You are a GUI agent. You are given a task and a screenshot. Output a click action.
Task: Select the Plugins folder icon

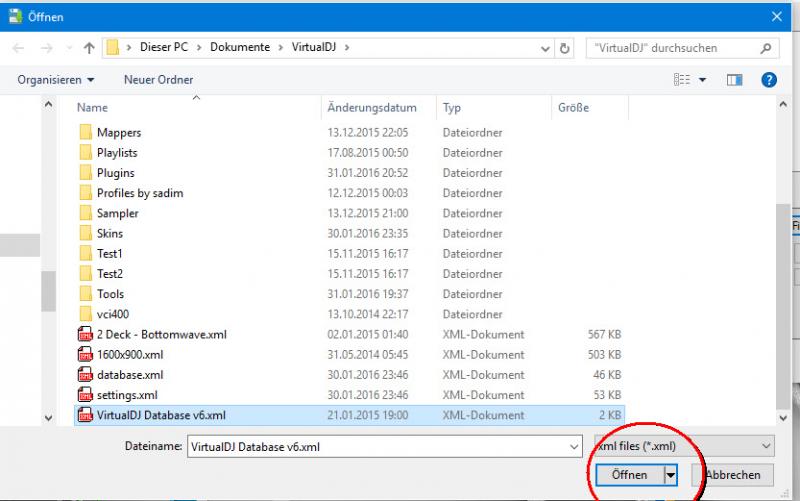86,172
